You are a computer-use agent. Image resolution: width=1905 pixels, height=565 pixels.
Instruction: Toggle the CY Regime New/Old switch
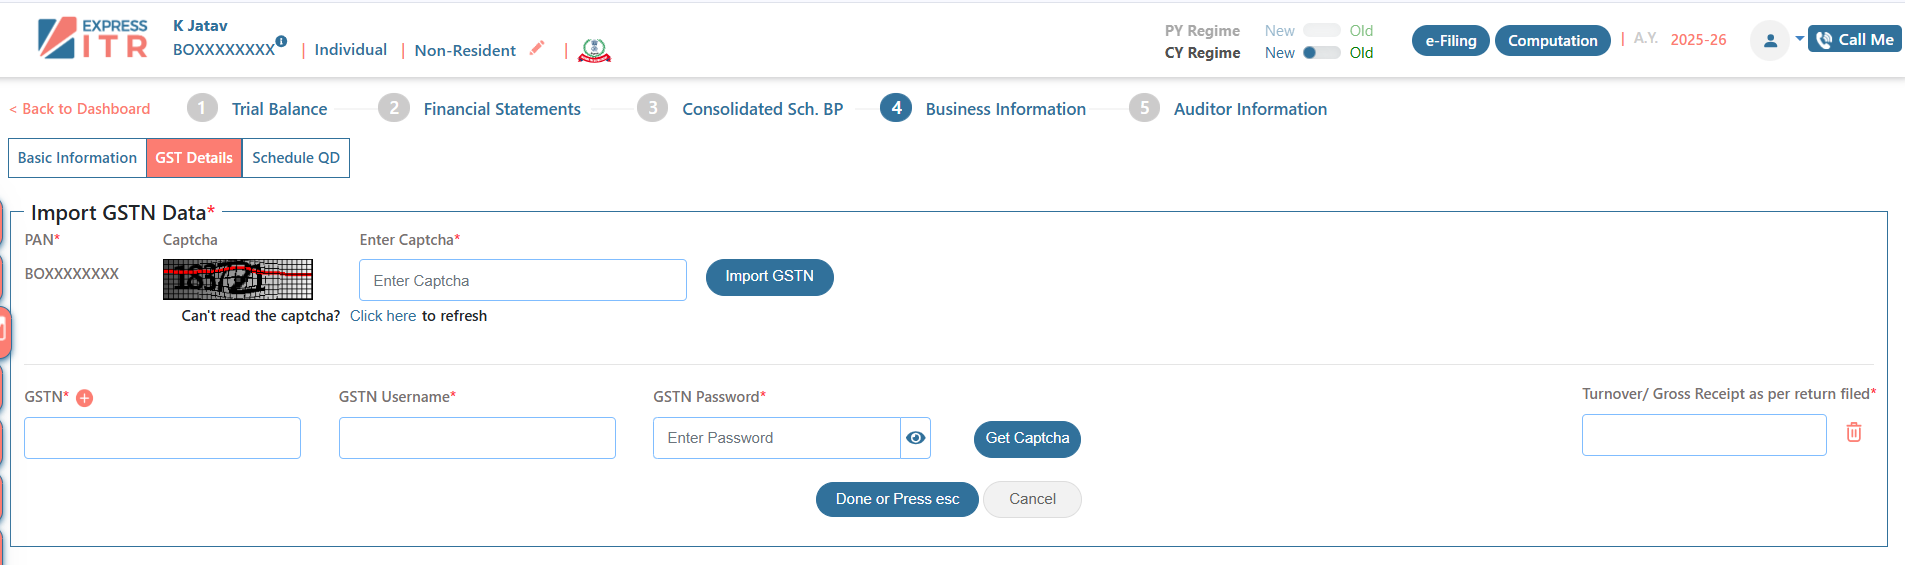pos(1321,53)
